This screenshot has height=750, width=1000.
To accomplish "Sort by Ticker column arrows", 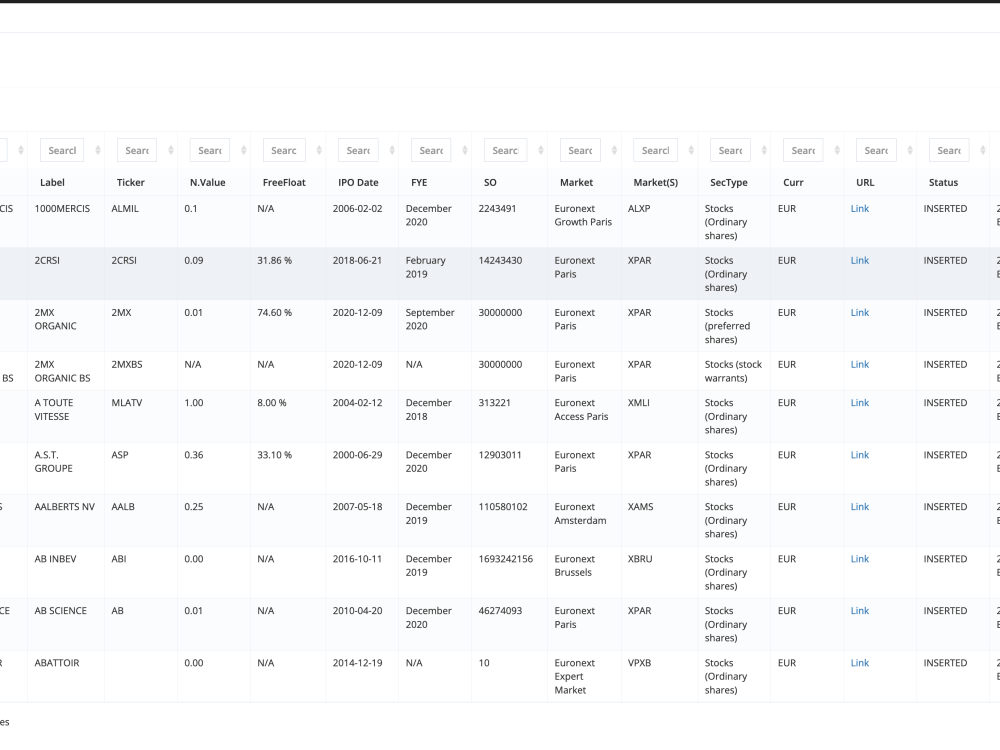I will (171, 151).
